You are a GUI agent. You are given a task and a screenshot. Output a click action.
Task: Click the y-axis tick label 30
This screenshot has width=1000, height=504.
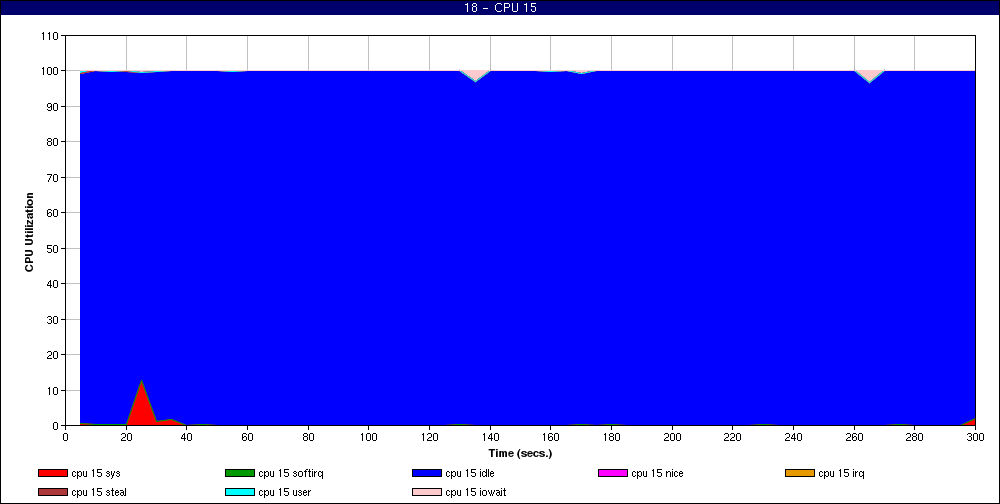click(52, 320)
